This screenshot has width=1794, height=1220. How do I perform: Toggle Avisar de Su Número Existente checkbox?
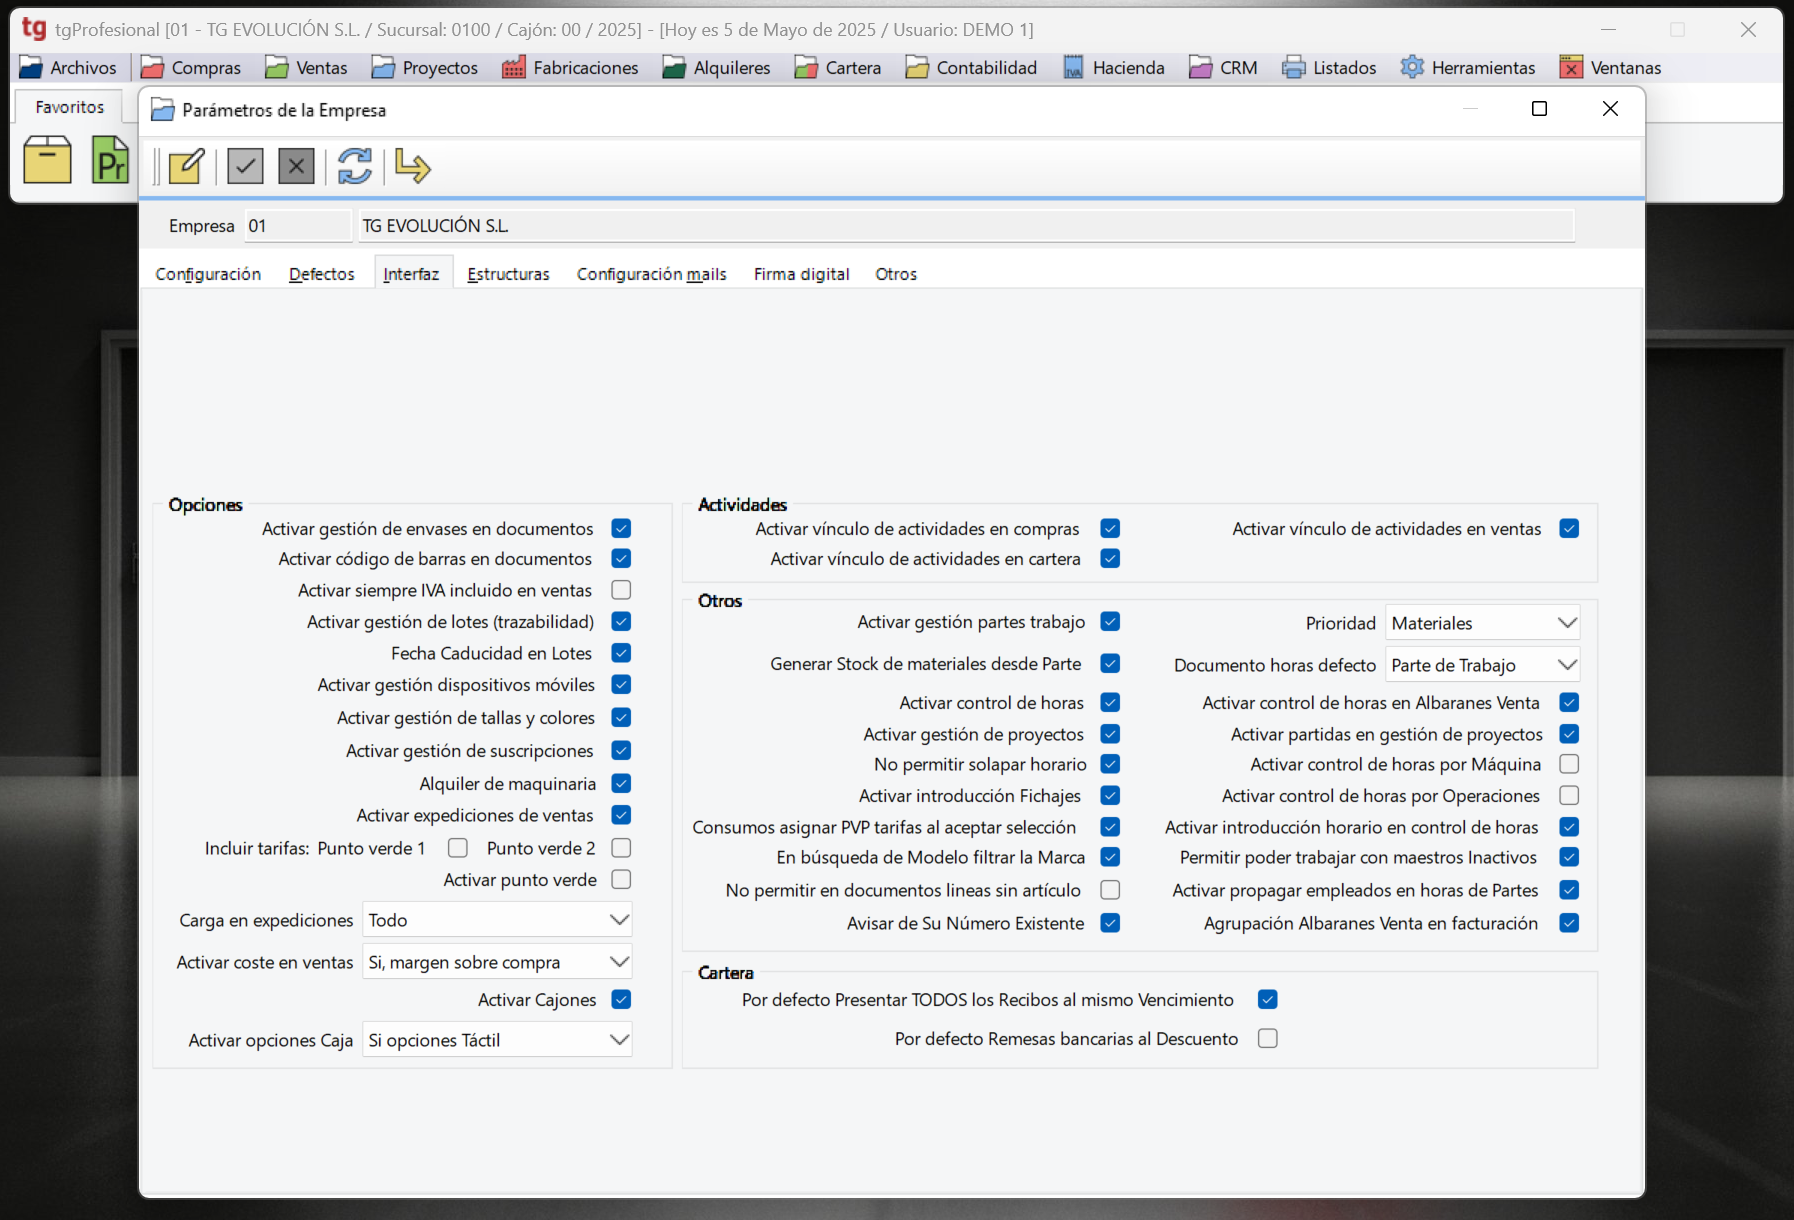(1110, 923)
